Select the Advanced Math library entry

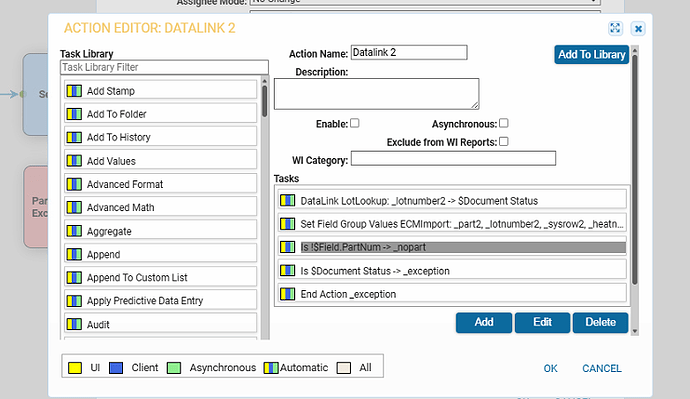pos(161,207)
